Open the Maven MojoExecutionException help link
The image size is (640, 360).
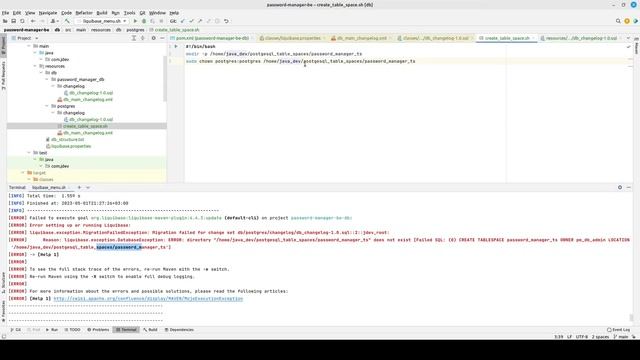pos(148,299)
